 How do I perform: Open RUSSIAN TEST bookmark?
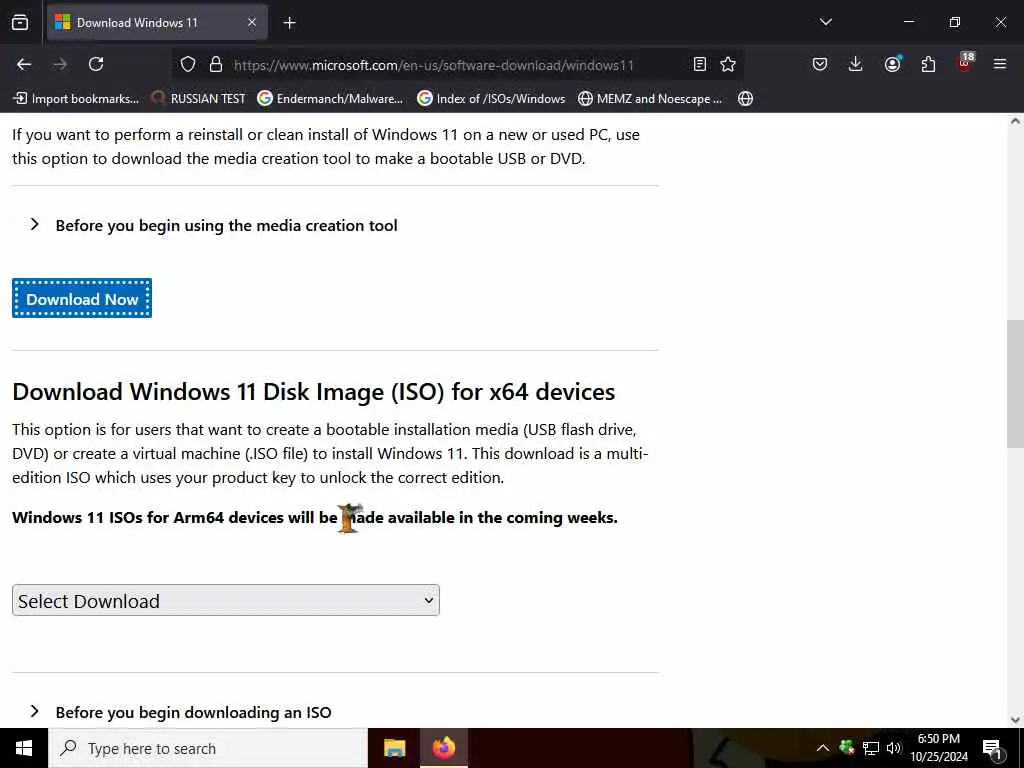(x=198, y=99)
